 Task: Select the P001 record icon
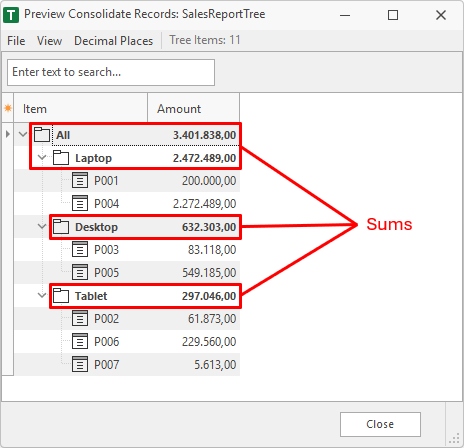pos(80,181)
